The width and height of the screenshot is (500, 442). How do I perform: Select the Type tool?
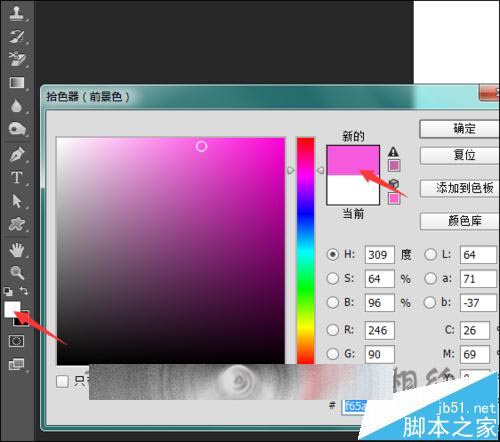(17, 178)
